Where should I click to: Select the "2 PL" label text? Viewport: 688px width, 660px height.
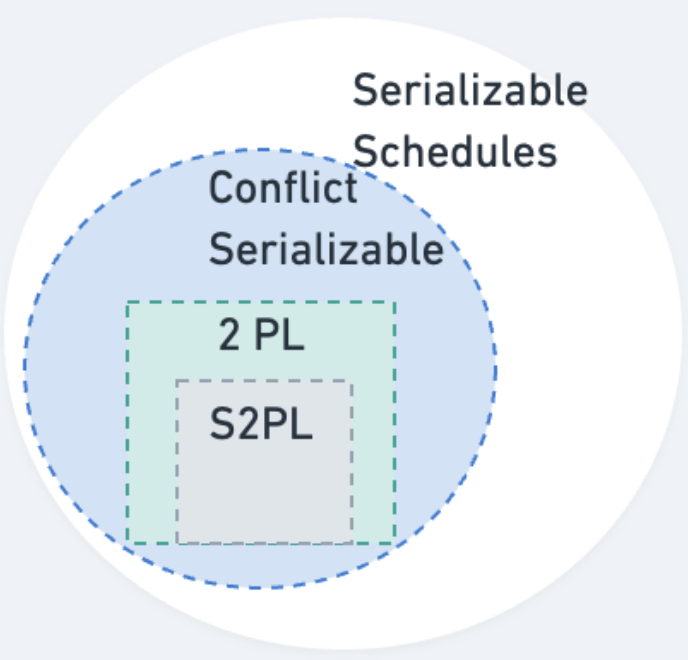[261, 336]
